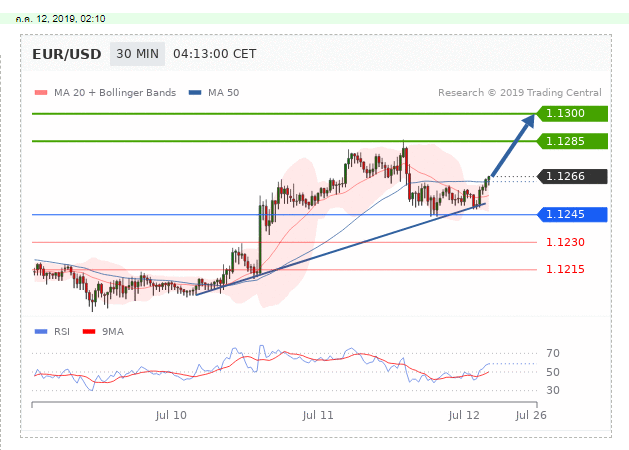Click the MA 20 + Bollinger Bands legend swatch
The image size is (629, 450).
pyautogui.click(x=41, y=93)
